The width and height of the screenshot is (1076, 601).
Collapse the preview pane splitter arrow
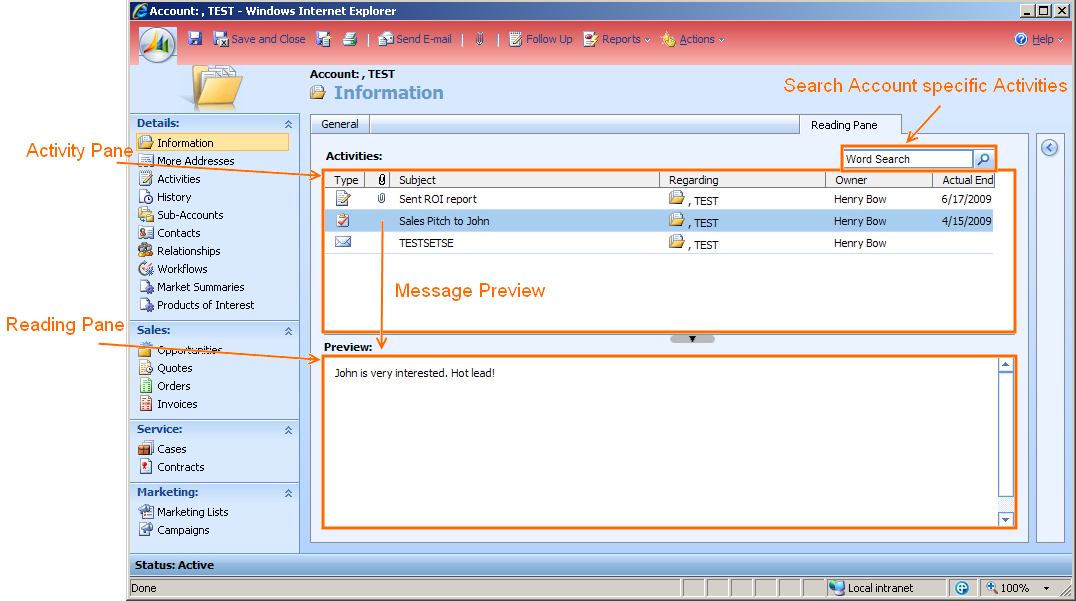[x=692, y=339]
